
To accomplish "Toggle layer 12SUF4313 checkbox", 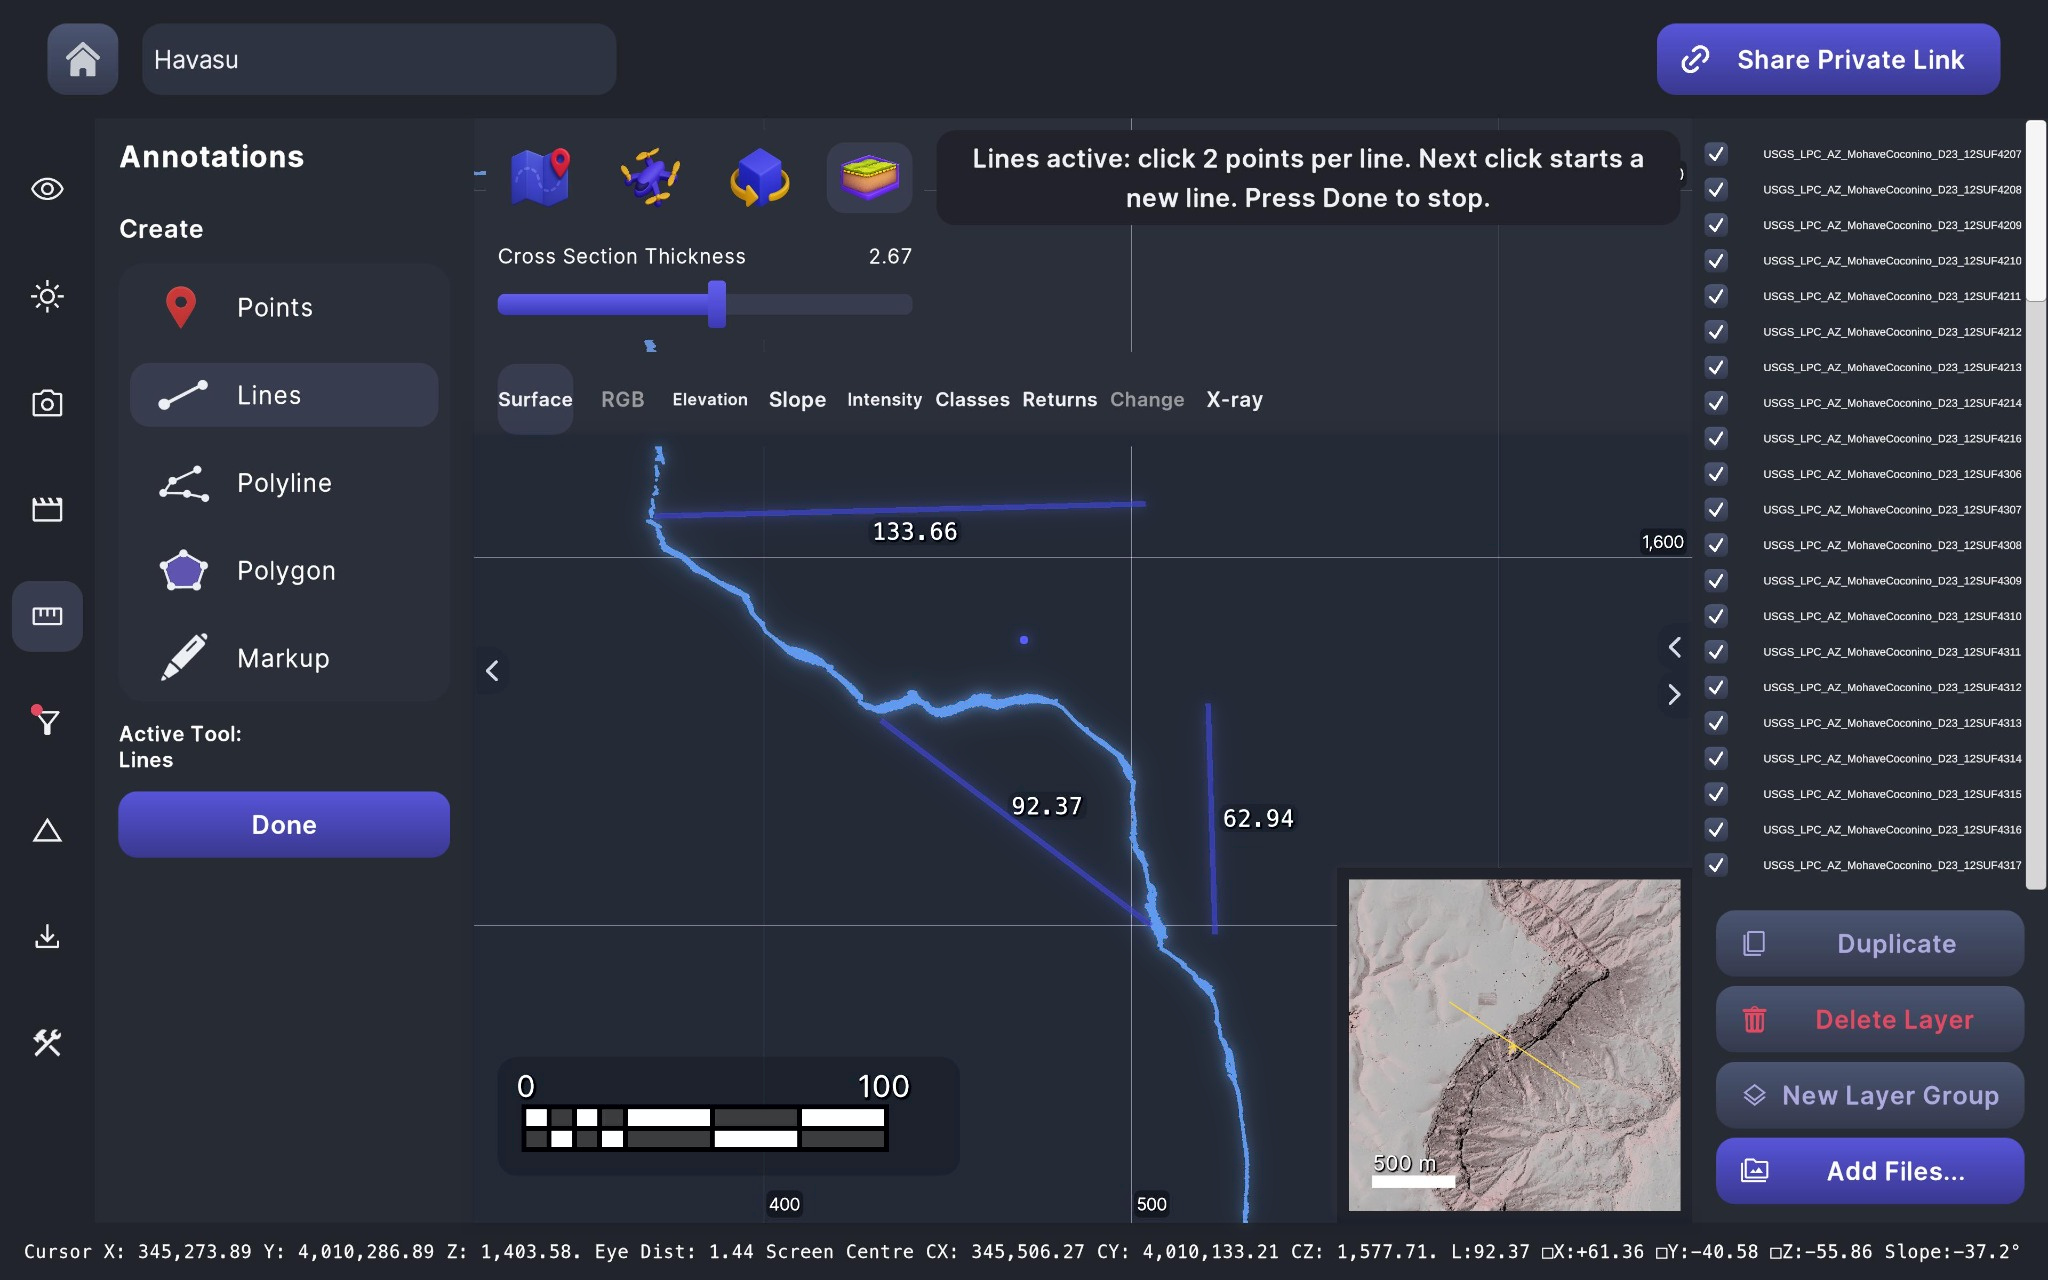I will point(1716,722).
